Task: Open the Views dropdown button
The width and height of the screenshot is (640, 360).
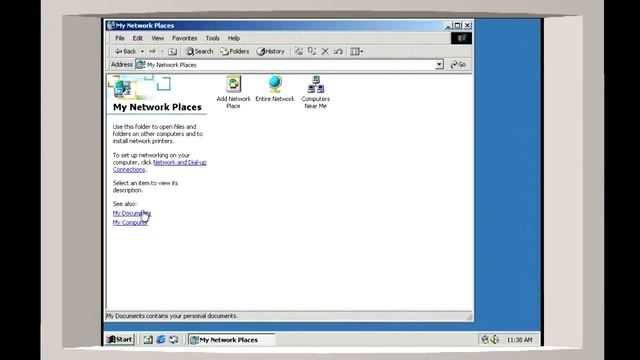Action: point(357,51)
